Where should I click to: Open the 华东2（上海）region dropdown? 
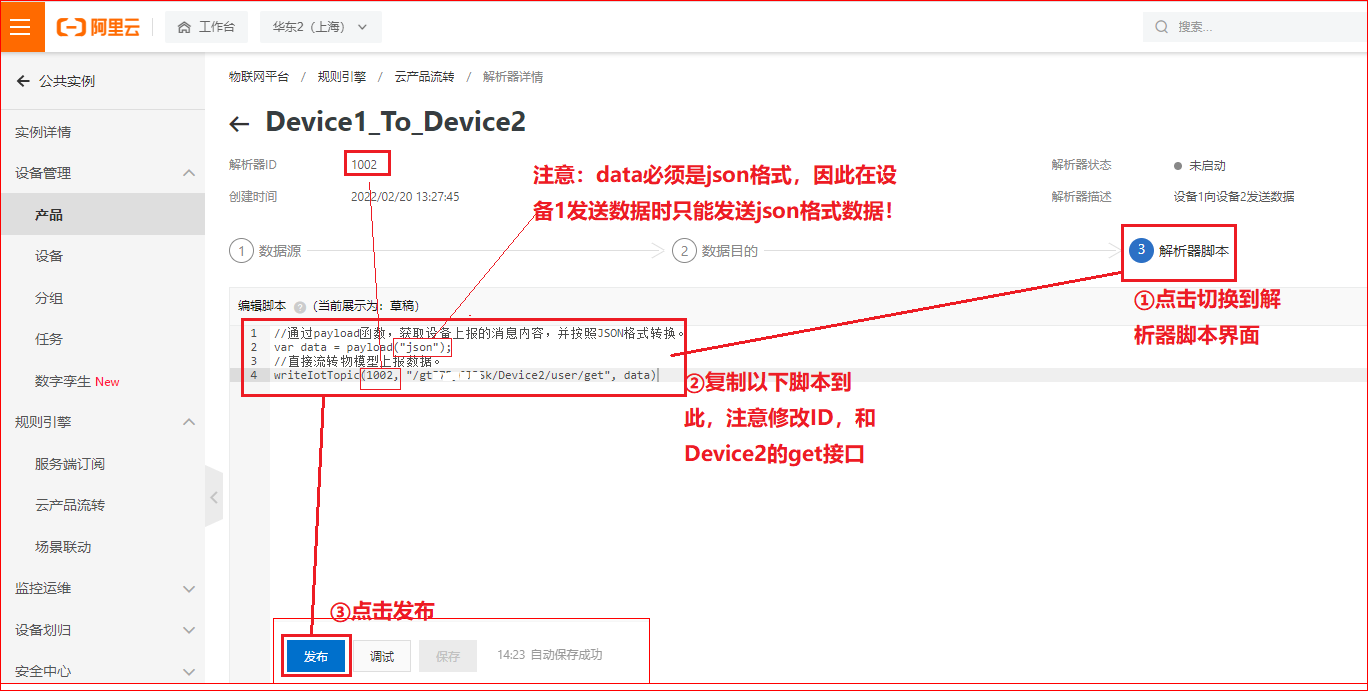tap(320, 27)
